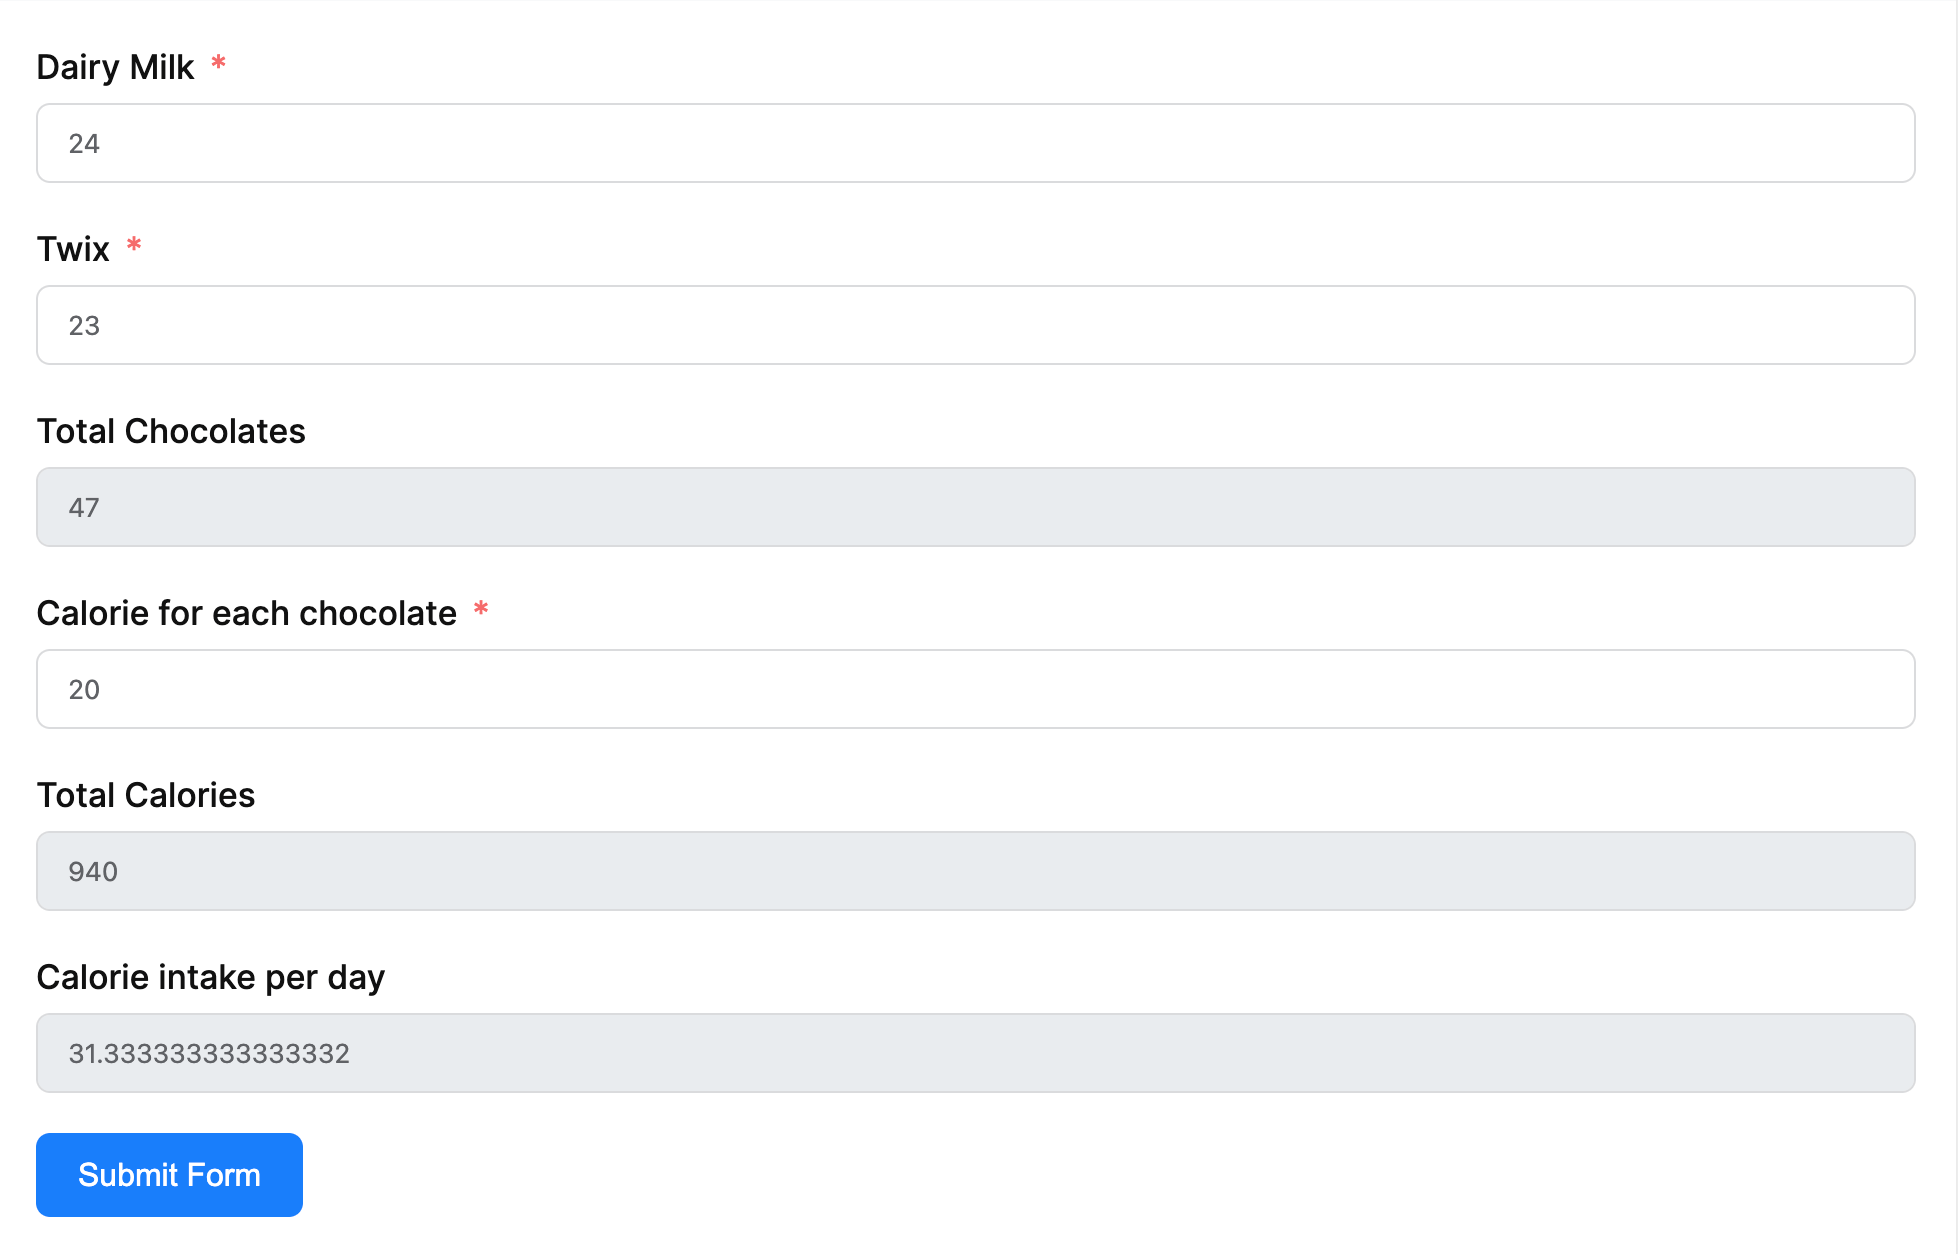
Task: Click the Calorie intake per day label
Action: [210, 977]
